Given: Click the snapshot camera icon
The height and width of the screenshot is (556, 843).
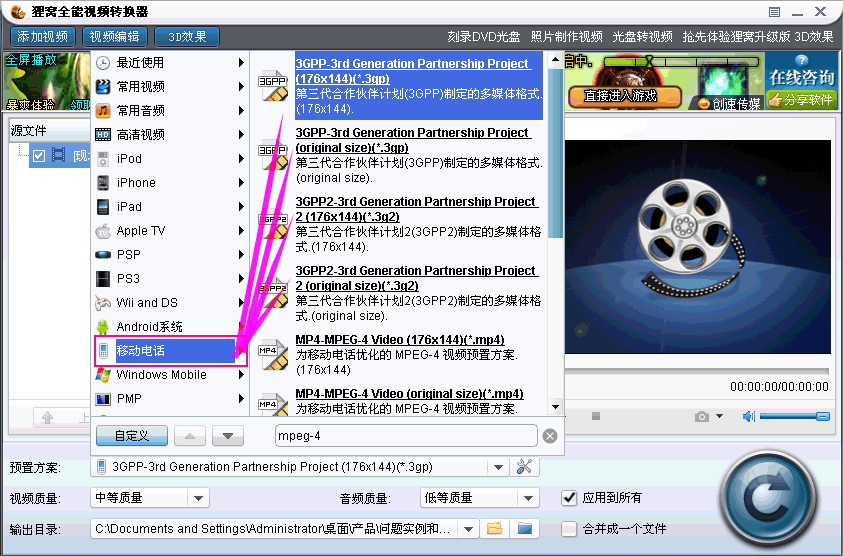Looking at the screenshot, I should tap(702, 417).
